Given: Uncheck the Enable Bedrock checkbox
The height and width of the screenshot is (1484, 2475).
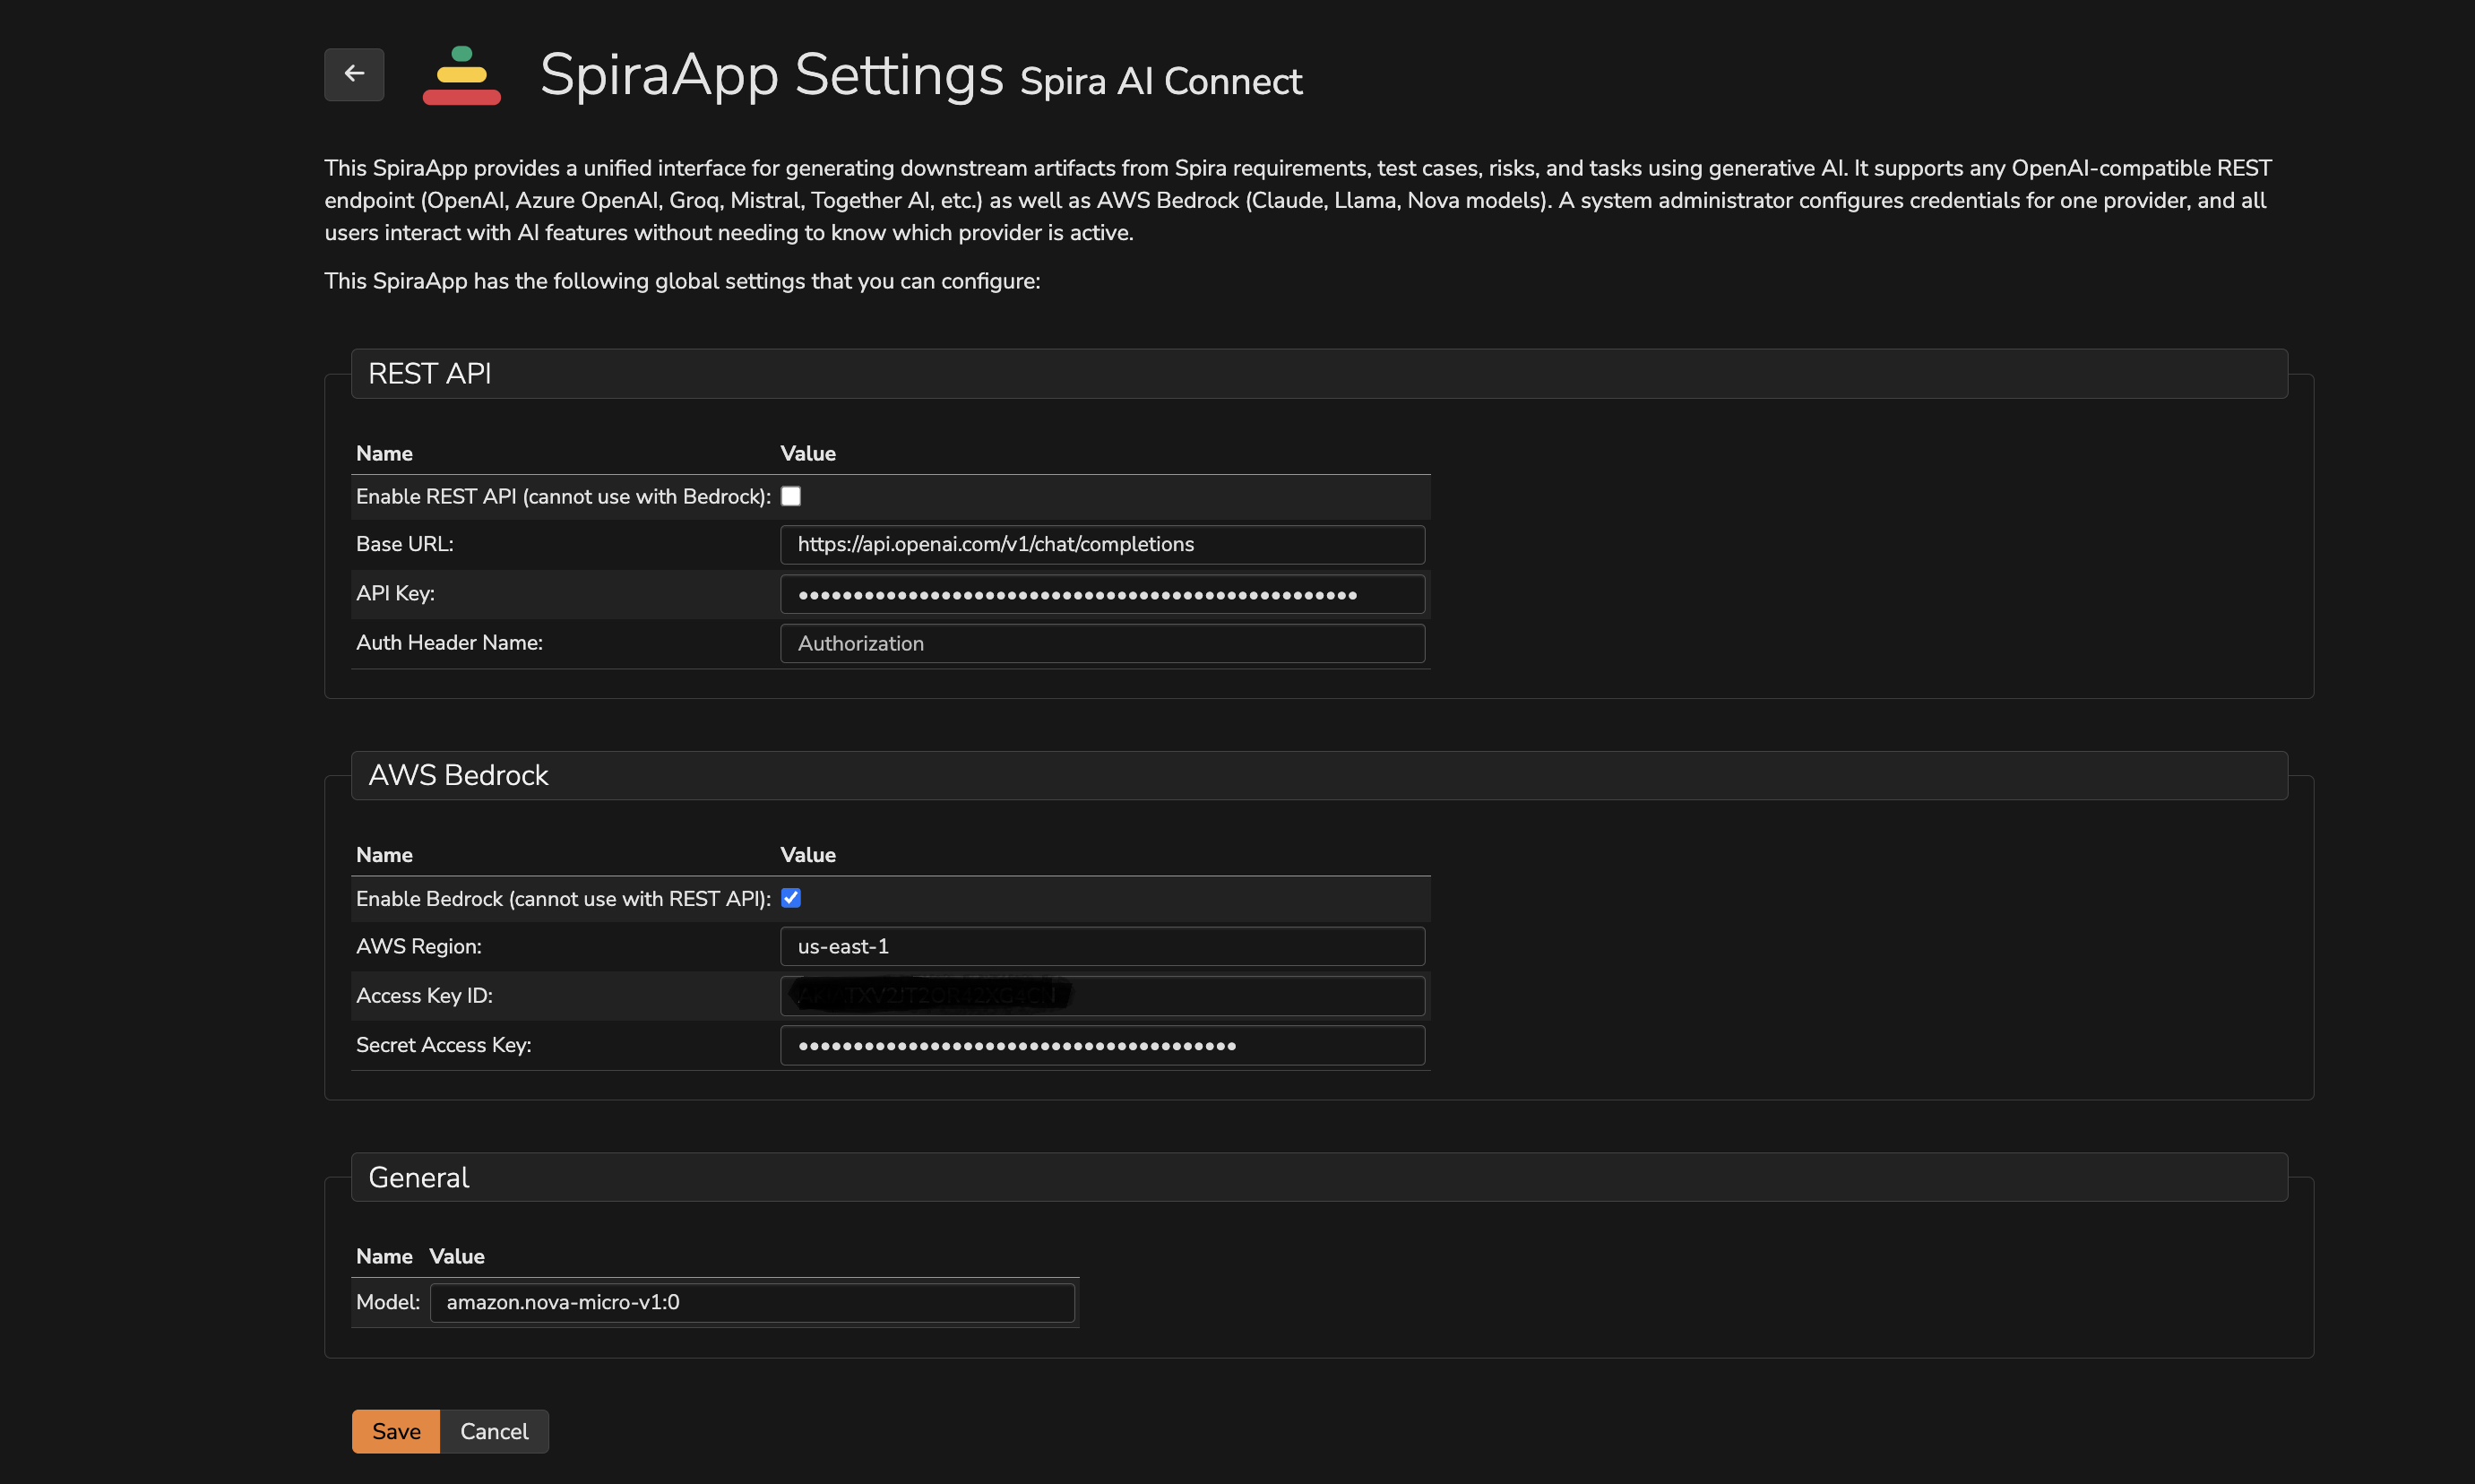Looking at the screenshot, I should [790, 898].
